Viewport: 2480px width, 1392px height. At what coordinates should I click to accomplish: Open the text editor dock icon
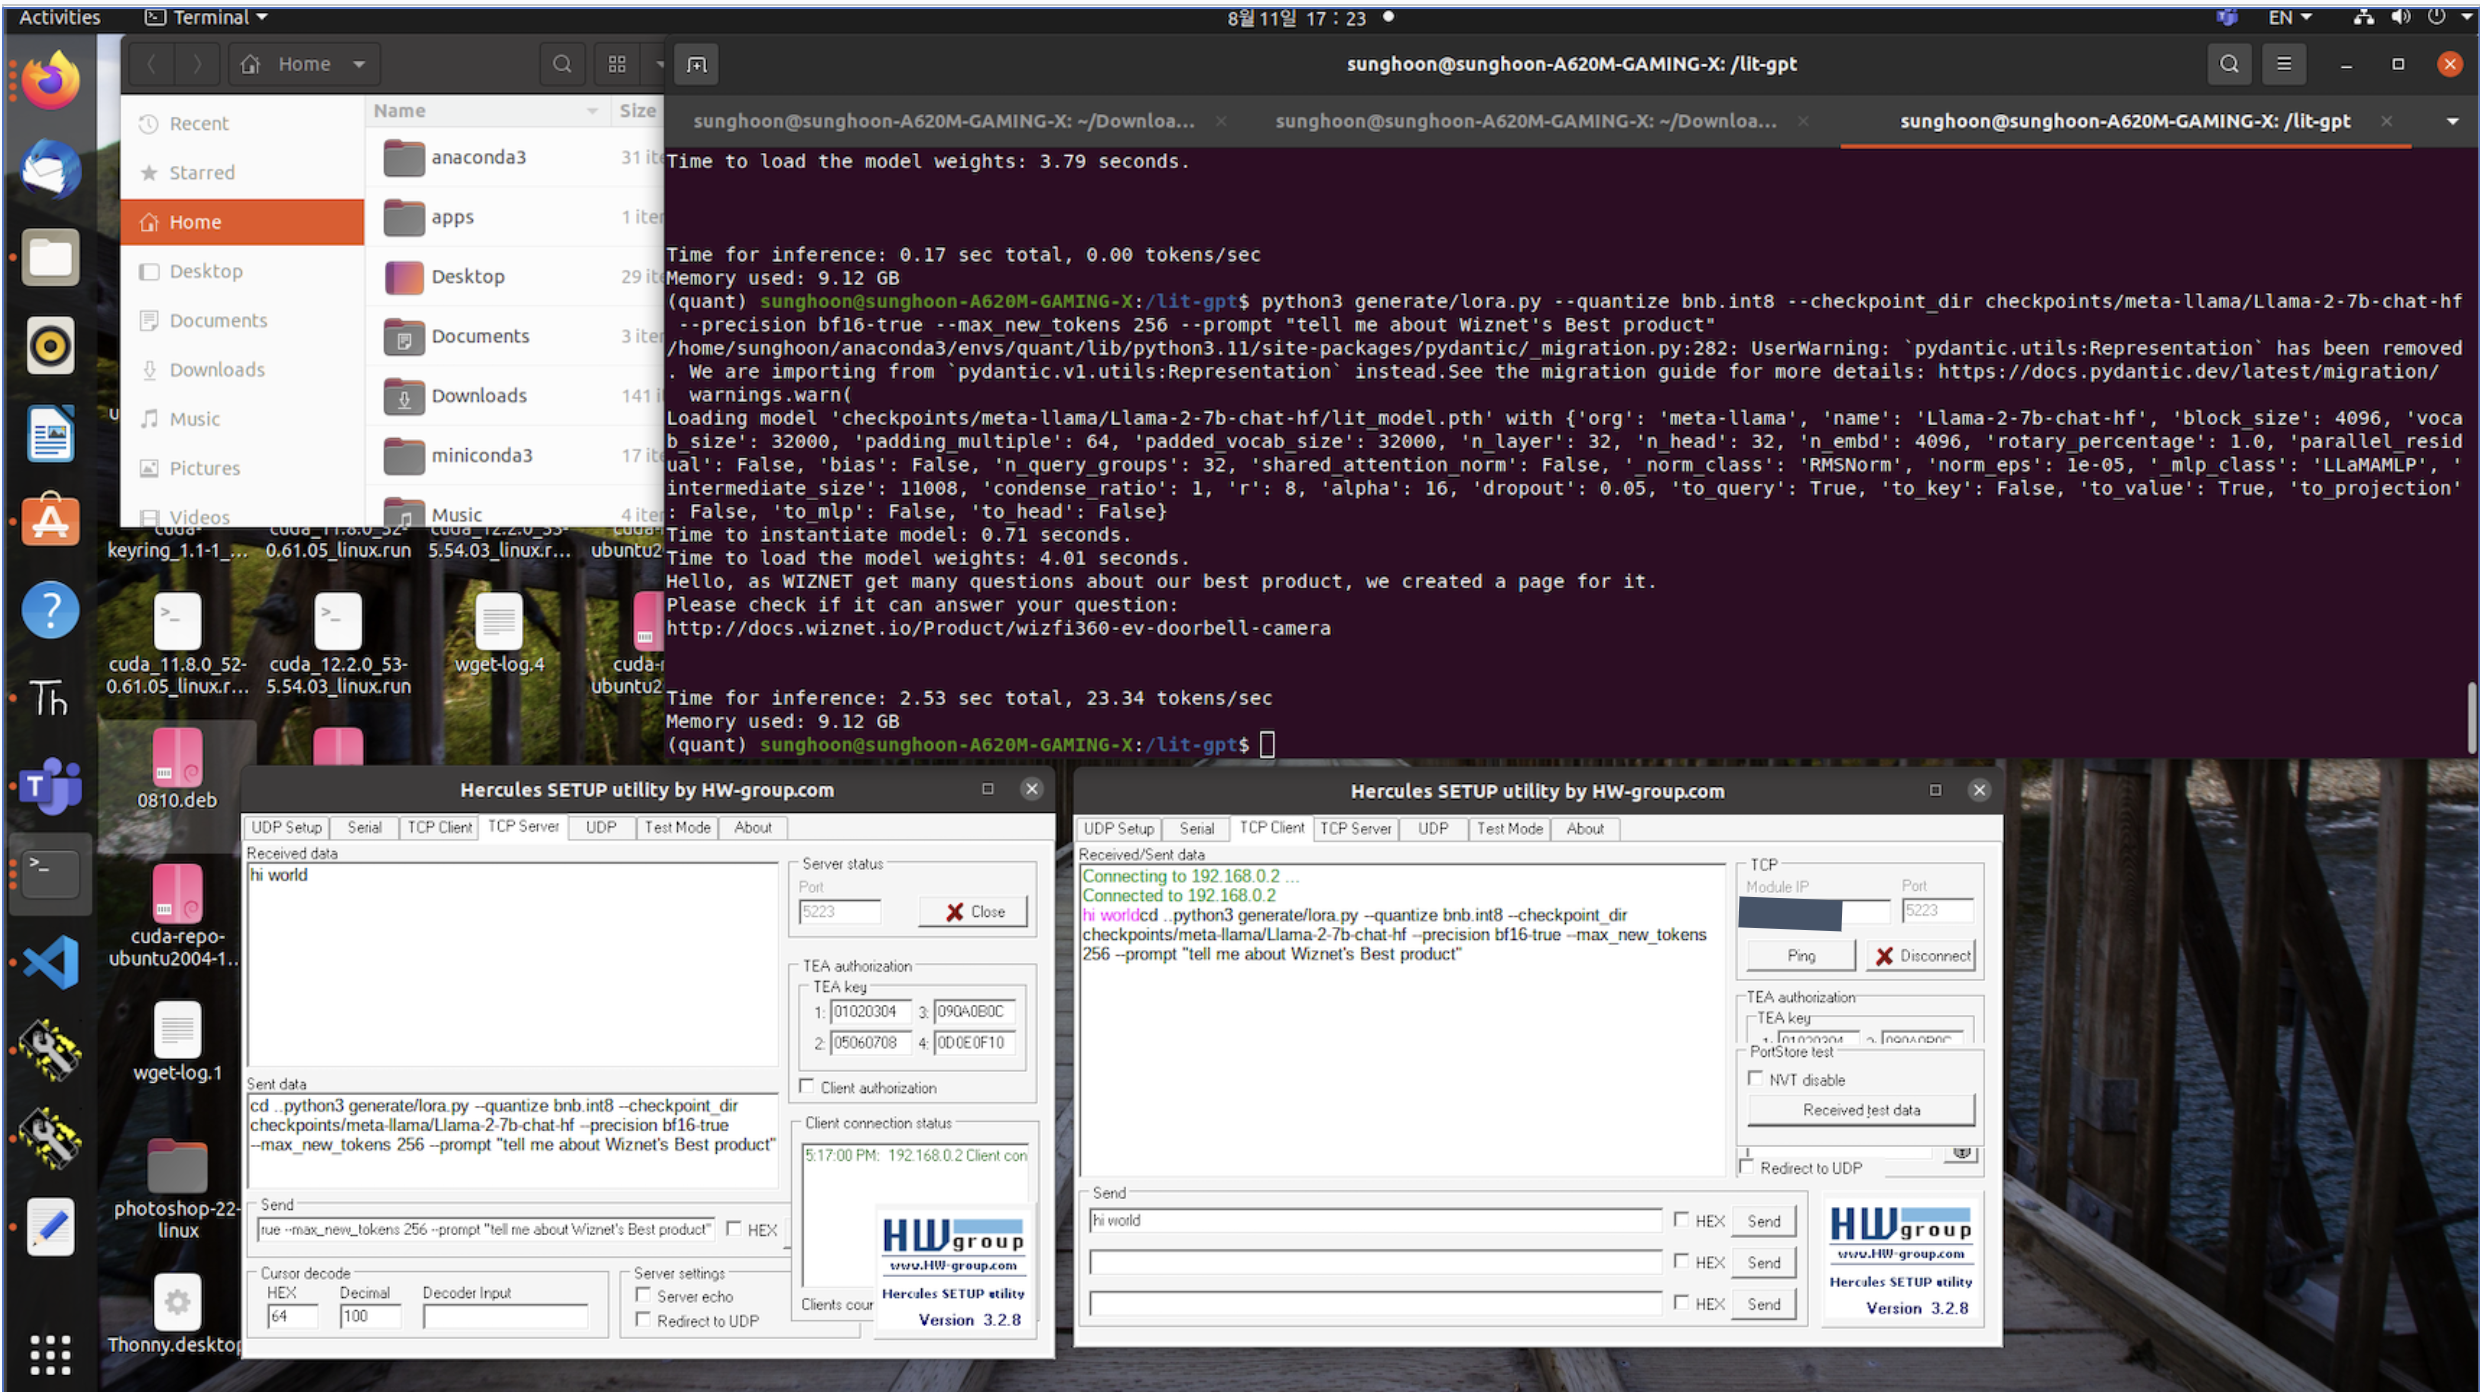click(50, 1226)
